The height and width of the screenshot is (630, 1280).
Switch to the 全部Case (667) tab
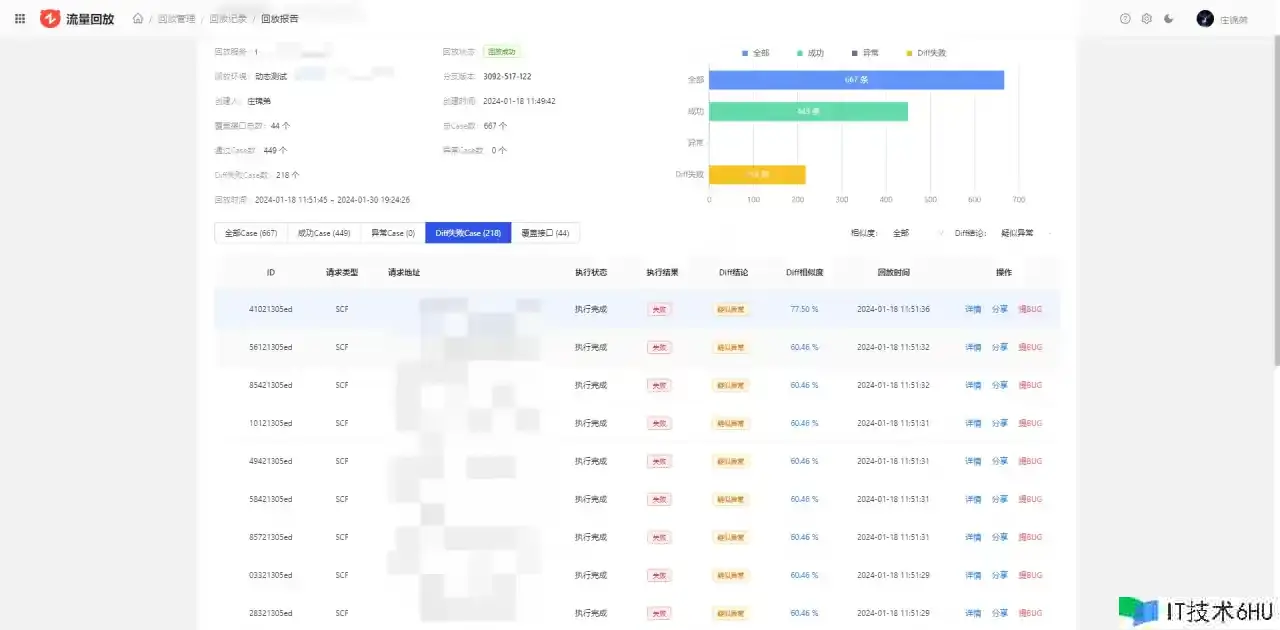coord(251,233)
